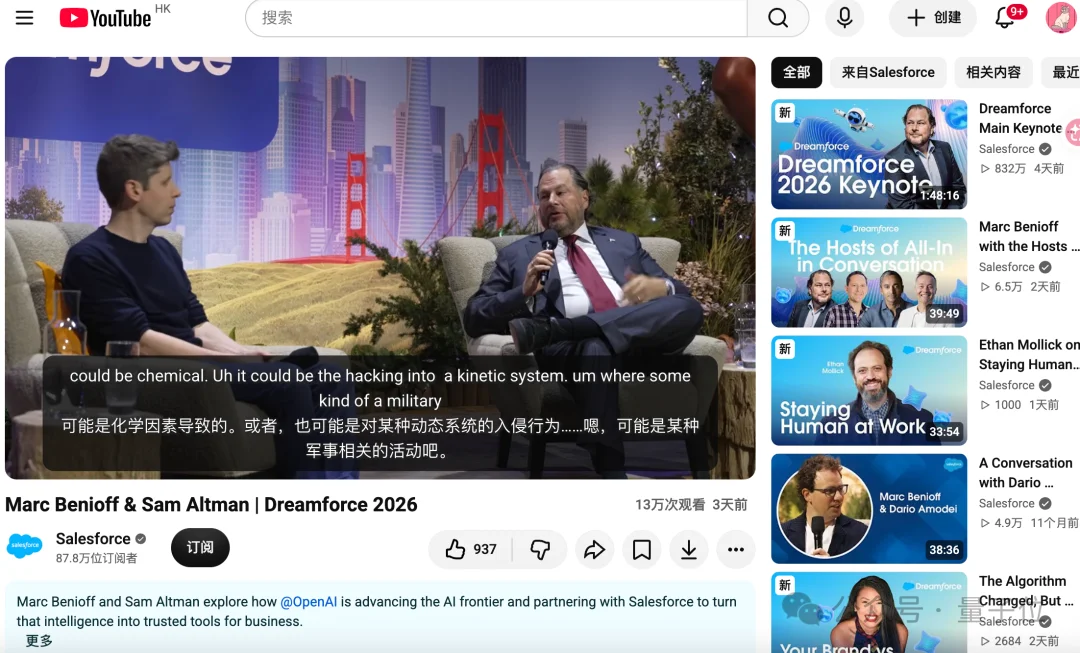
Task: Expand description with 更多
Action: pyautogui.click(x=39, y=641)
